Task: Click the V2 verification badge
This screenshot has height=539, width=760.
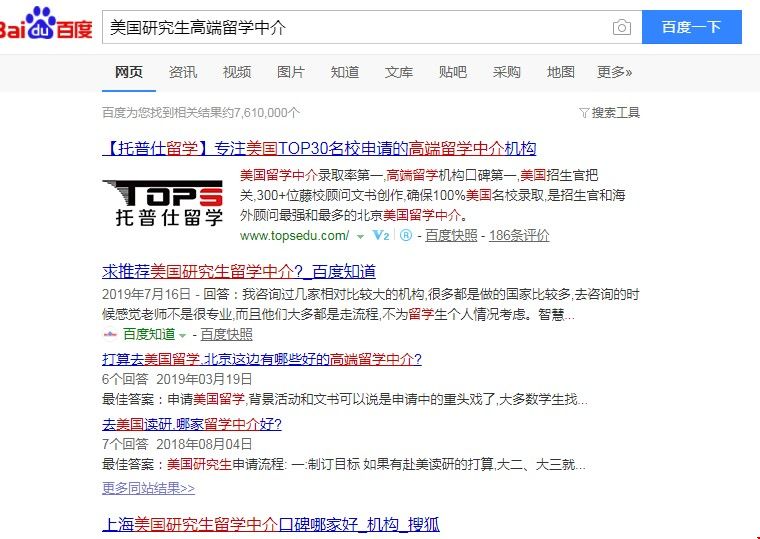Action: [x=381, y=236]
